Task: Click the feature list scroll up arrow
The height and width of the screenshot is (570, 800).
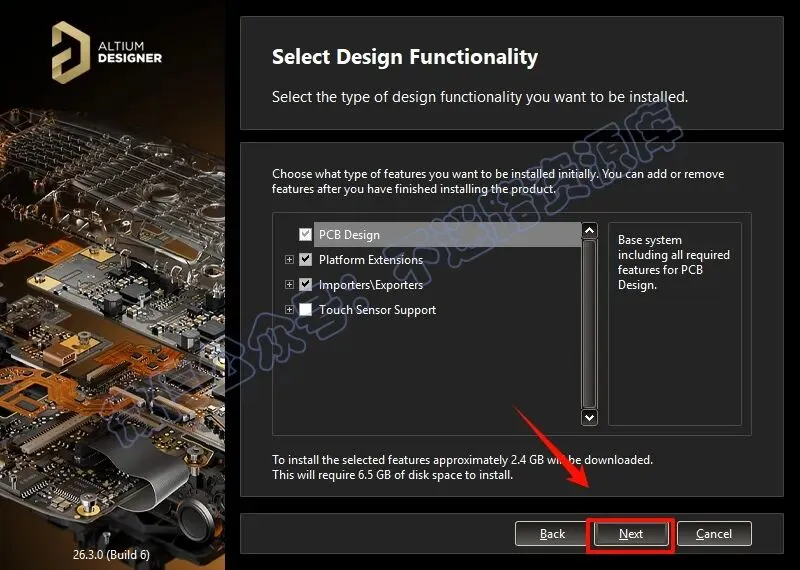Action: (589, 230)
